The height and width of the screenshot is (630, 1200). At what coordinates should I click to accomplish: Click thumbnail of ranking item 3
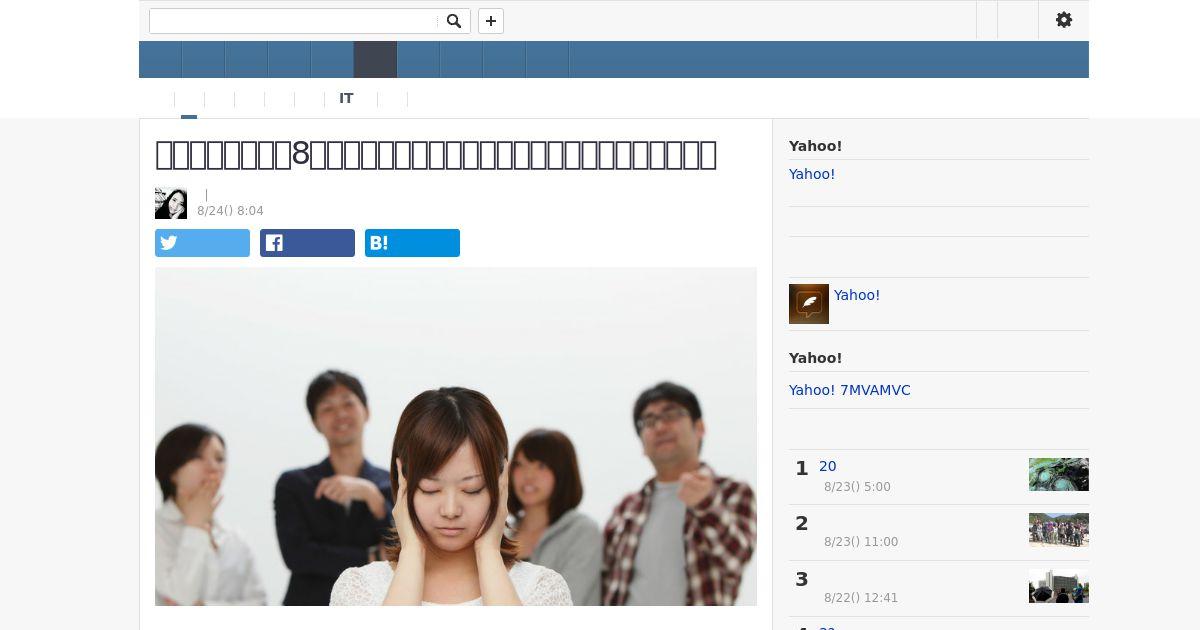1059,586
